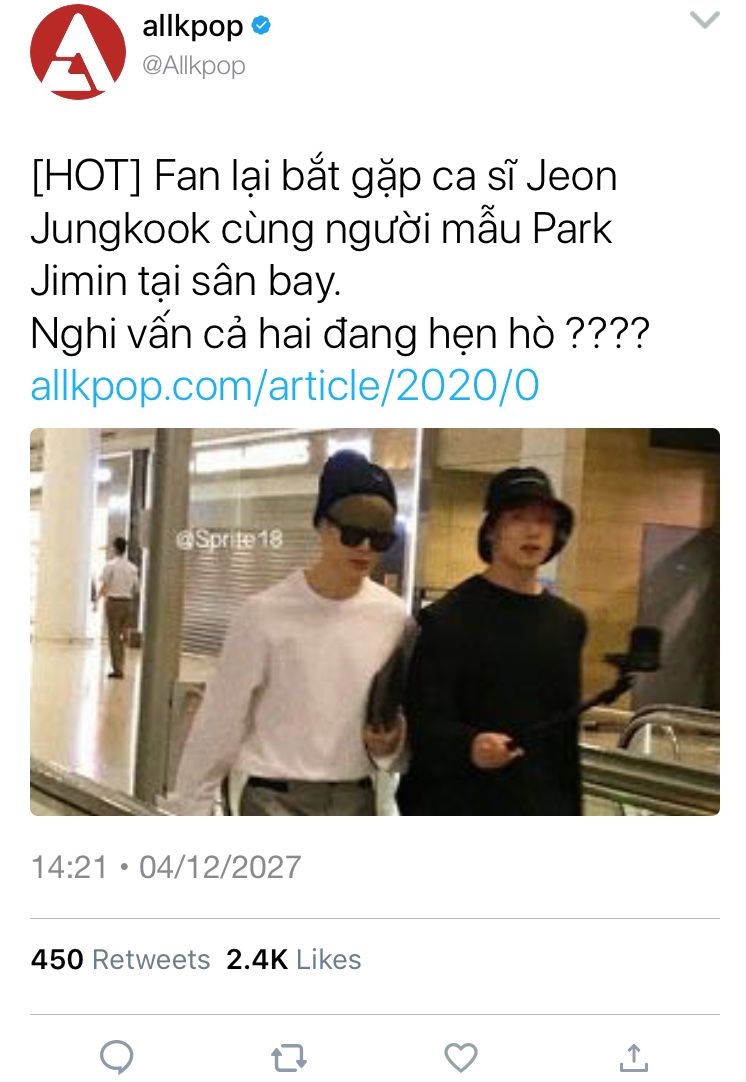
Task: Open the allkpop display name
Action: click(193, 27)
